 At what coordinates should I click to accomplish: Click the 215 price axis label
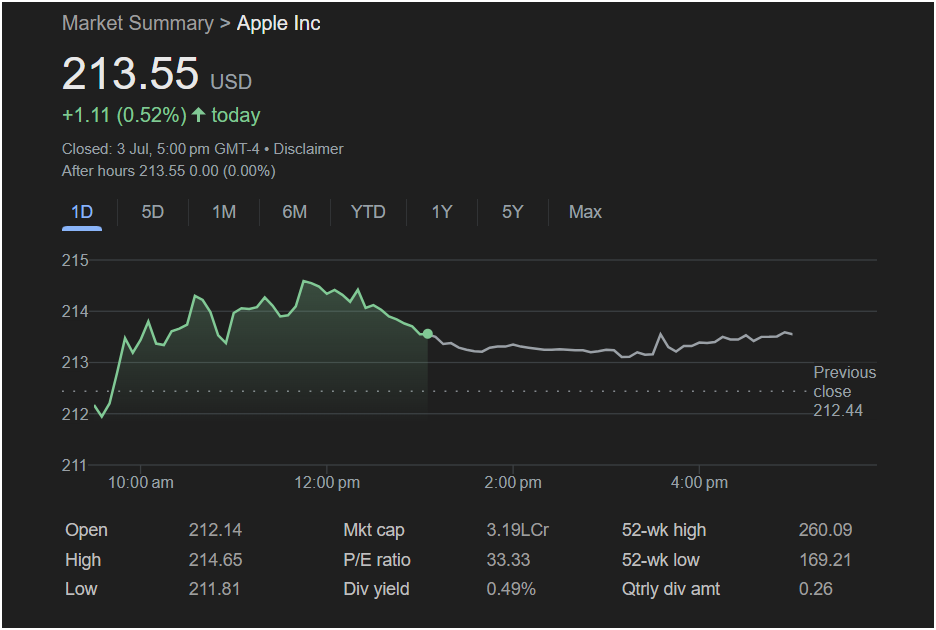[75, 260]
